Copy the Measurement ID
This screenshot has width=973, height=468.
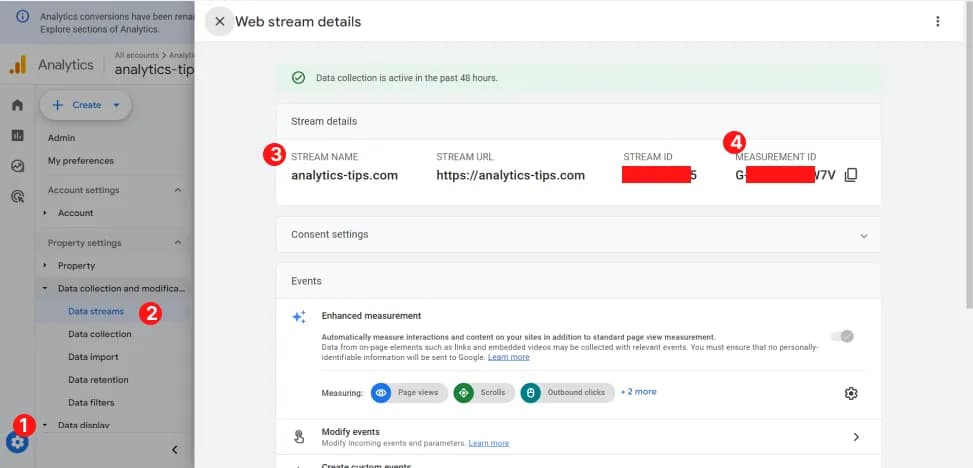click(851, 175)
